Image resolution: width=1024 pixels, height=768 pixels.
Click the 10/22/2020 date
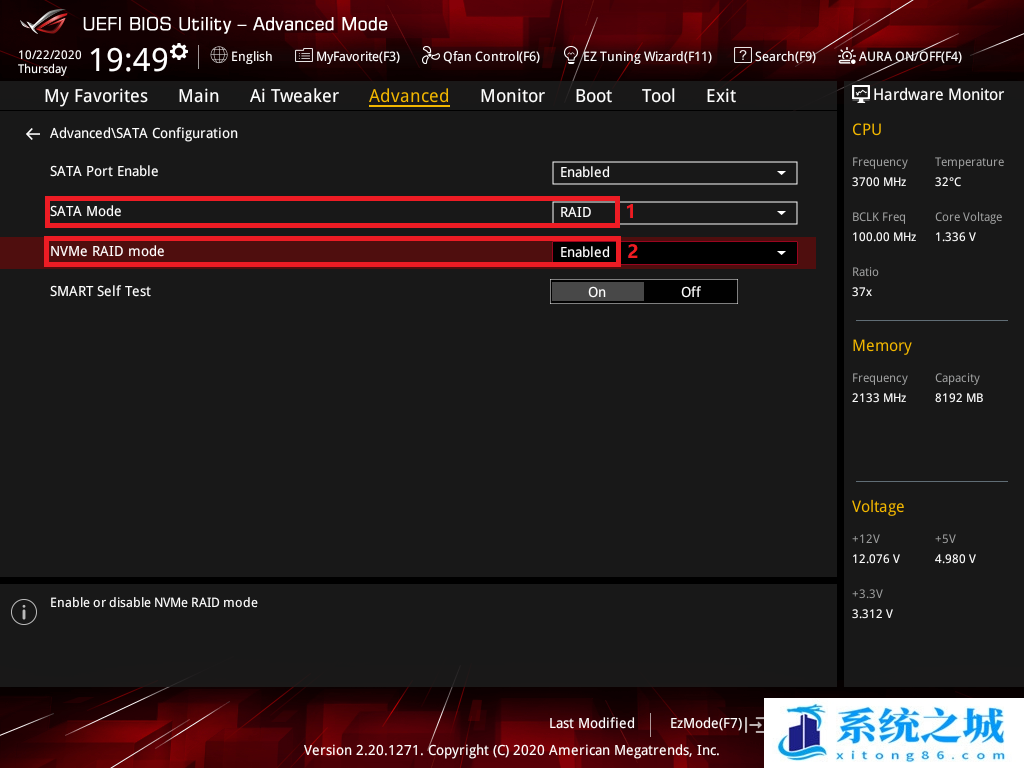pyautogui.click(x=50, y=55)
